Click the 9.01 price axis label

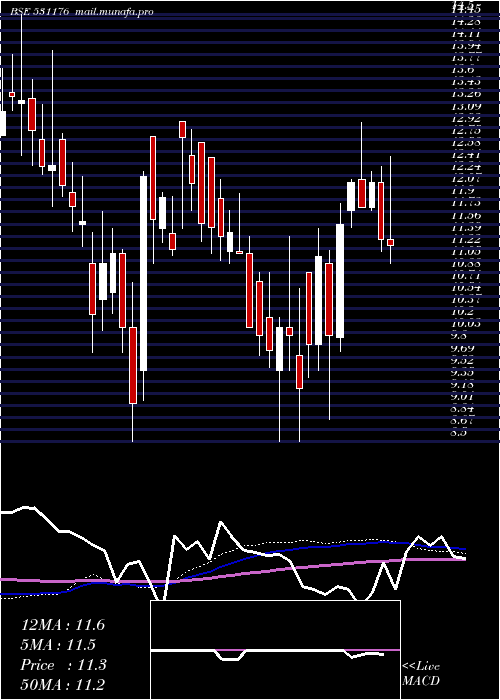(x=463, y=397)
